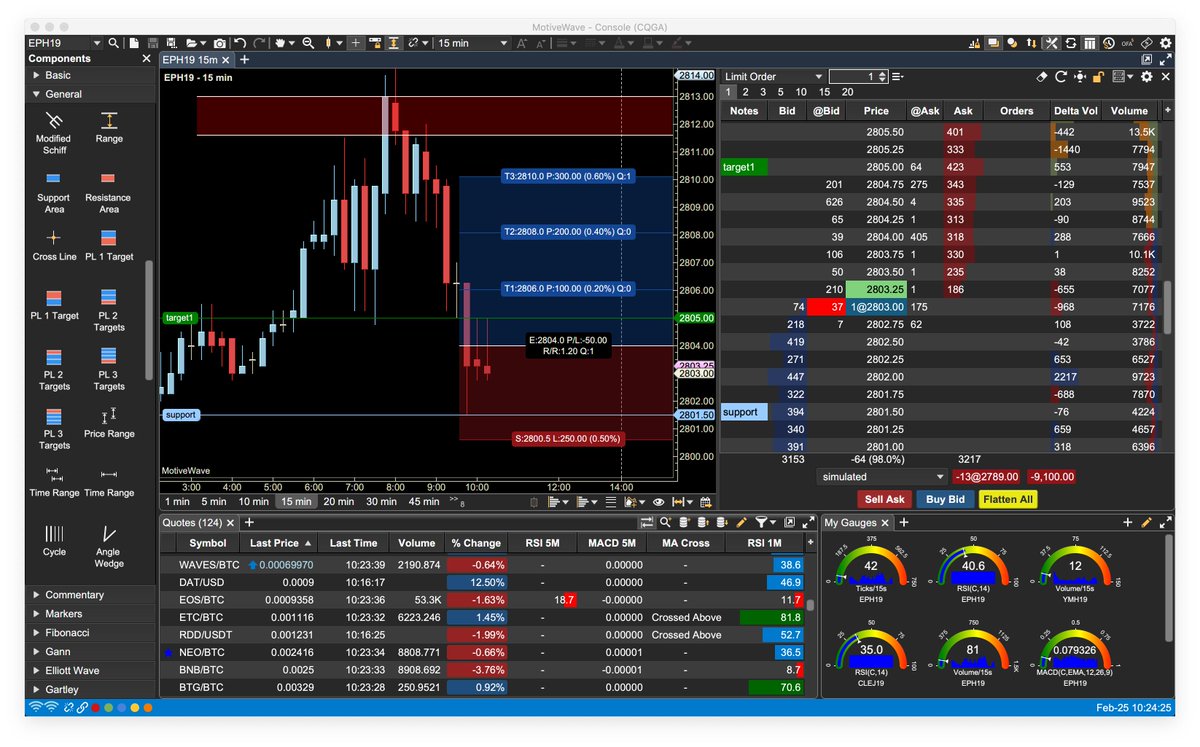Expand the Basic components section
Screen dimensions: 1200x747
[x=90, y=75]
